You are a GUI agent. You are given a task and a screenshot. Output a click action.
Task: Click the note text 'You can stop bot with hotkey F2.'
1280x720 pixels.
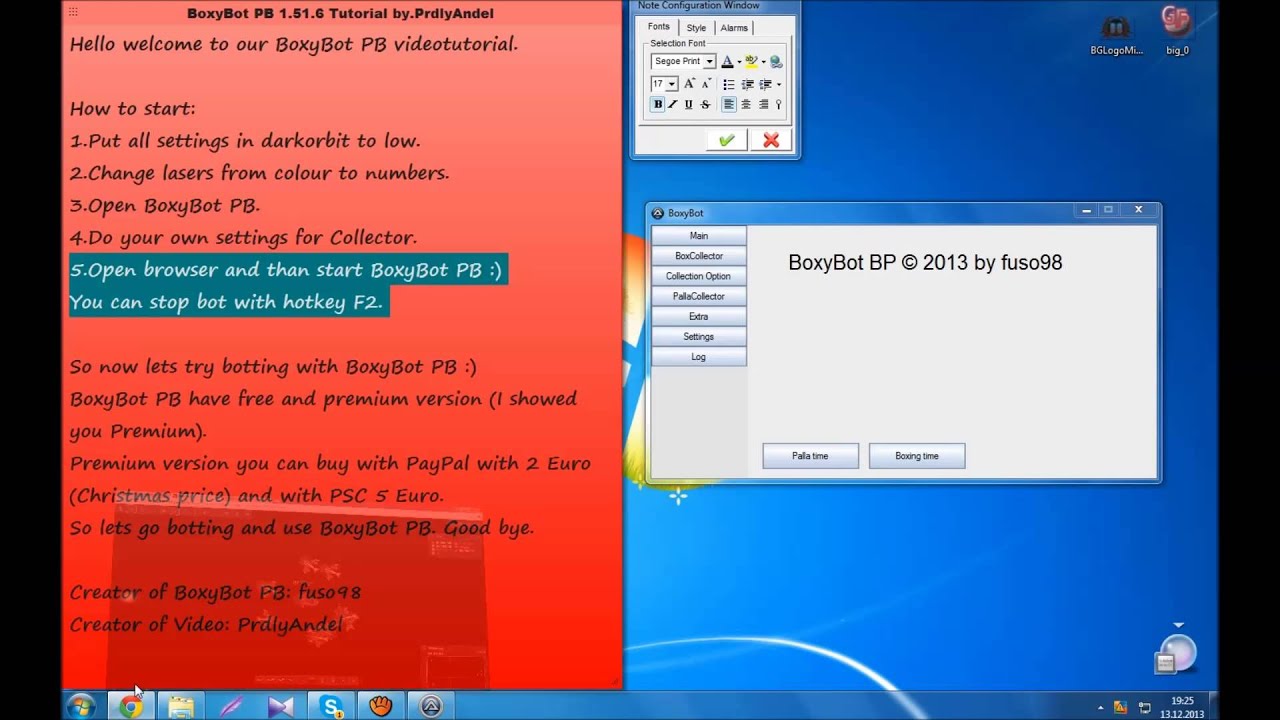pos(227,301)
